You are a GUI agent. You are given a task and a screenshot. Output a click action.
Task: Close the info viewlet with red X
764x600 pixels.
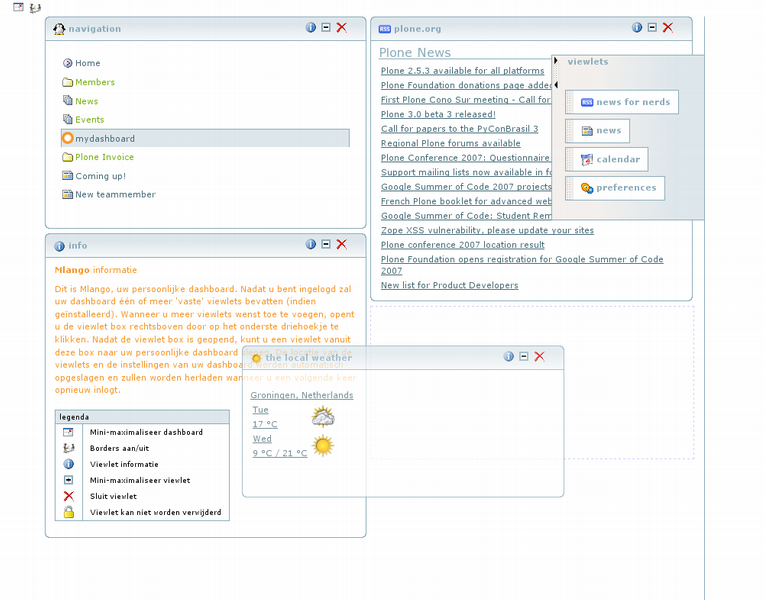coord(341,244)
